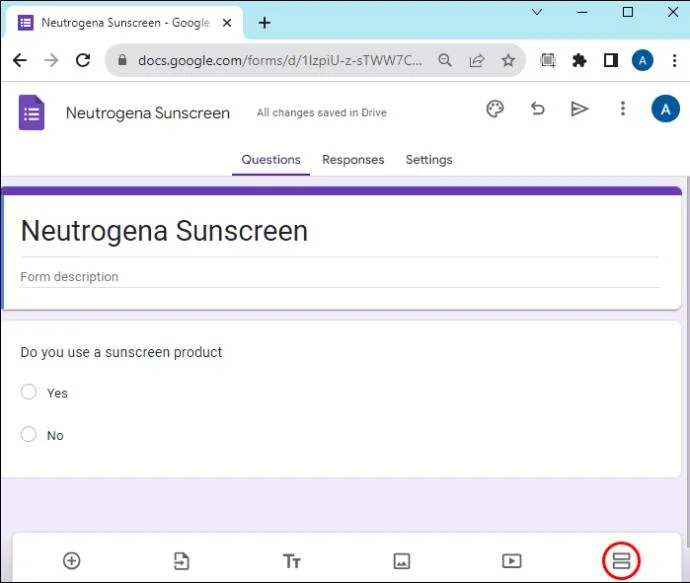Image resolution: width=690 pixels, height=583 pixels.
Task: Select the 'Do you use a sunscreen product' question
Action: point(121,352)
